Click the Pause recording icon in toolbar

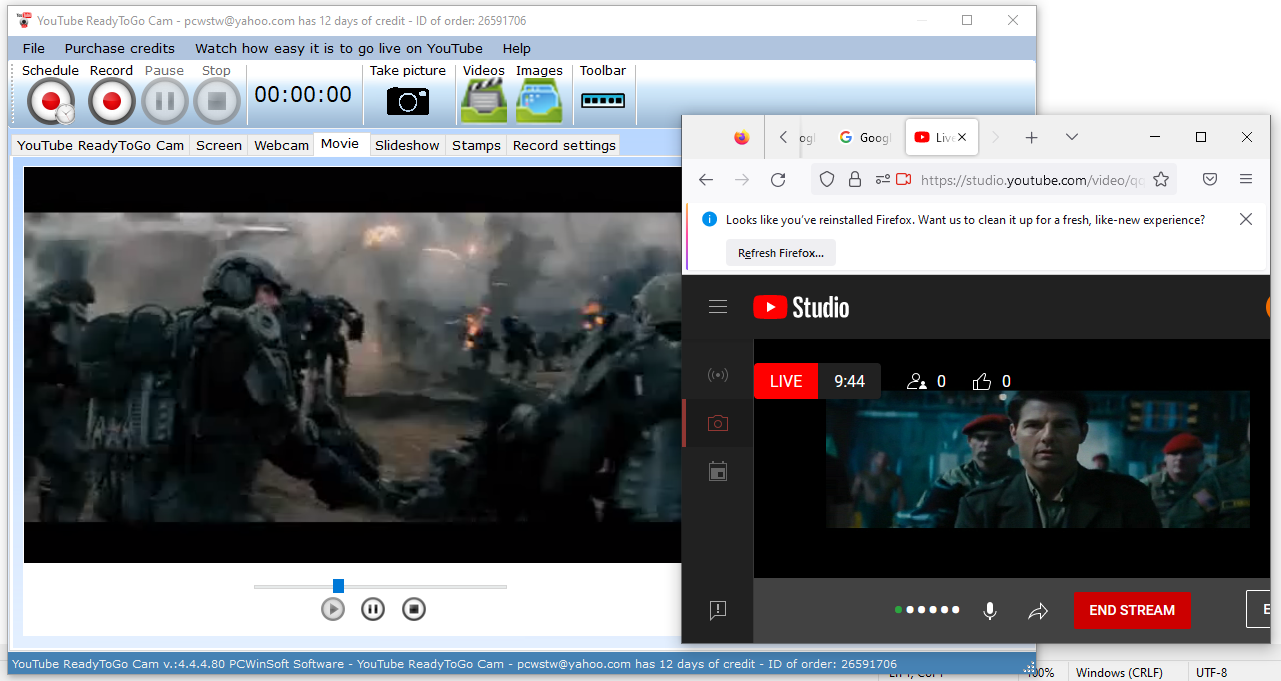(x=164, y=101)
